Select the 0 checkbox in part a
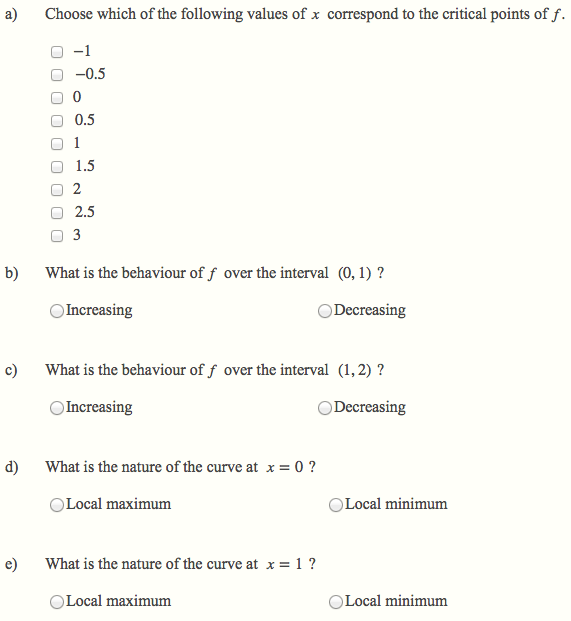 point(57,98)
